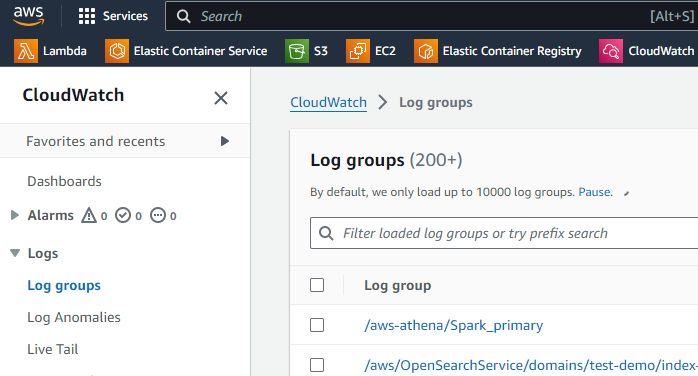Click the CloudWatch breadcrumb link
This screenshot has width=698, height=376.
click(329, 102)
